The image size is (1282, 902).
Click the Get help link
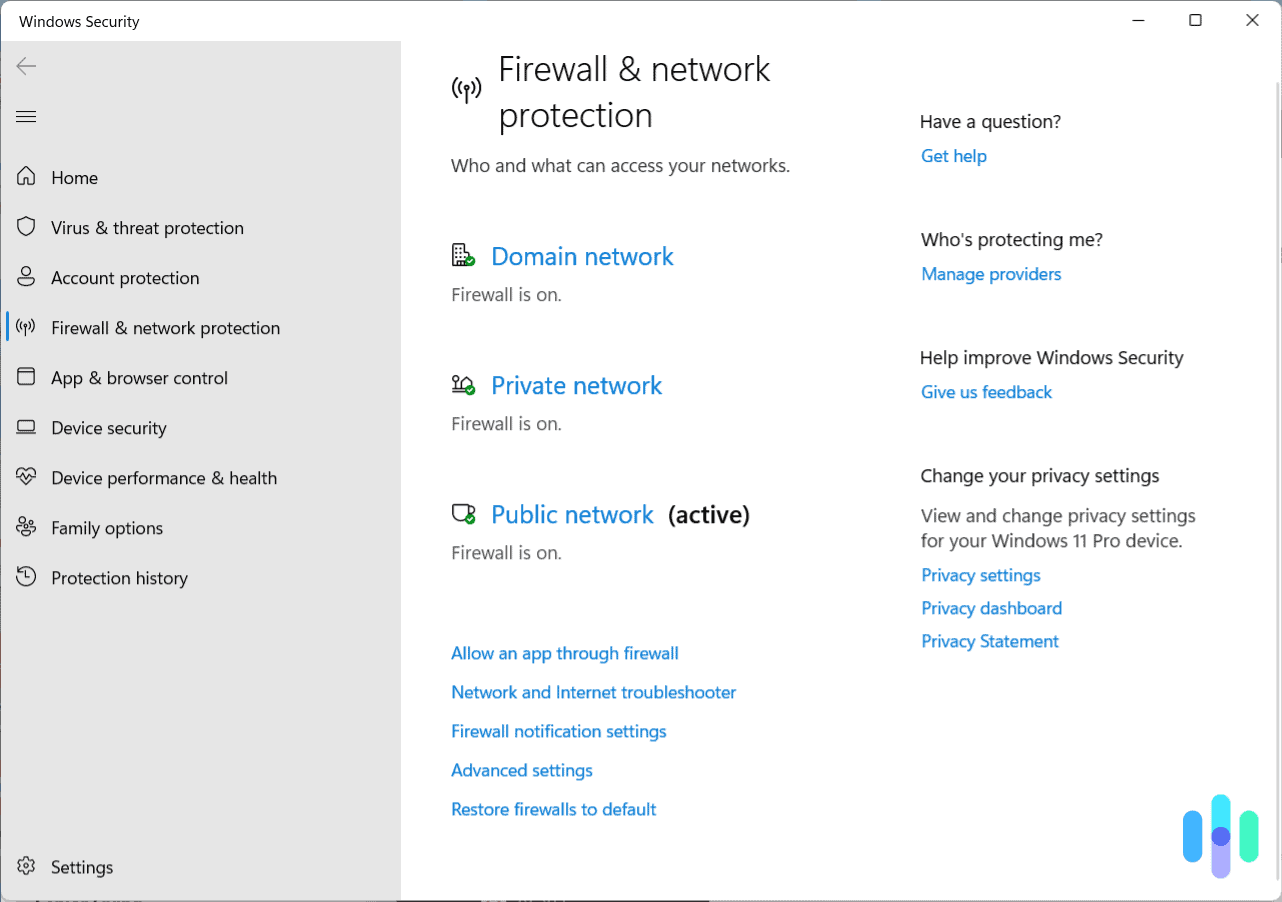[953, 156]
